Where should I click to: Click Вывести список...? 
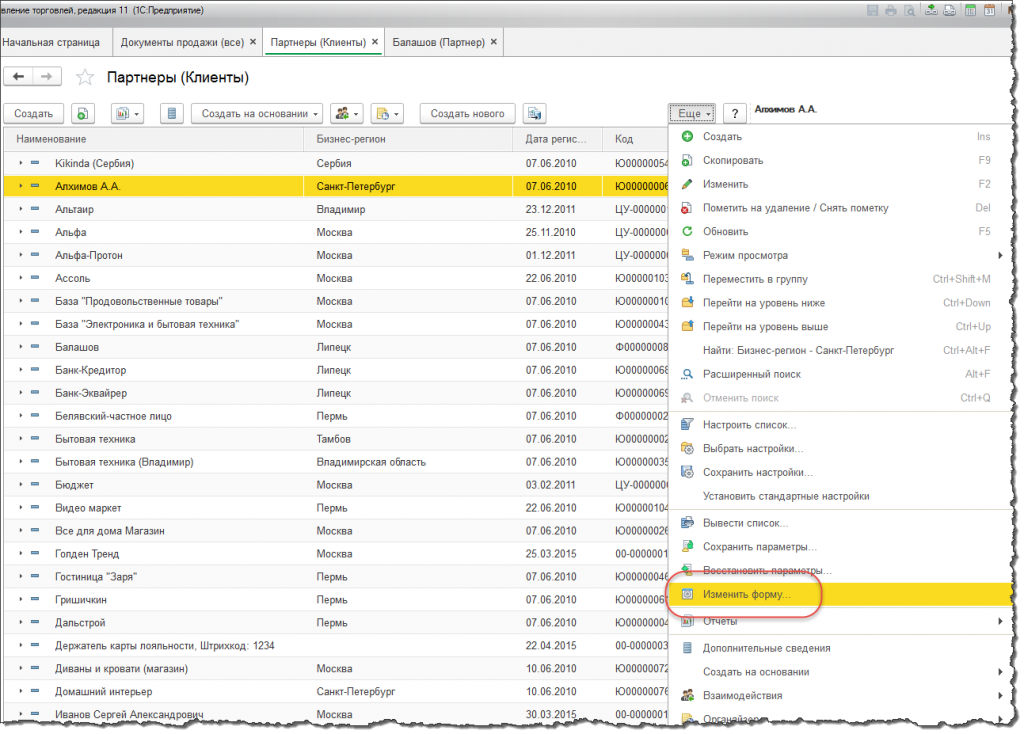pos(840,523)
